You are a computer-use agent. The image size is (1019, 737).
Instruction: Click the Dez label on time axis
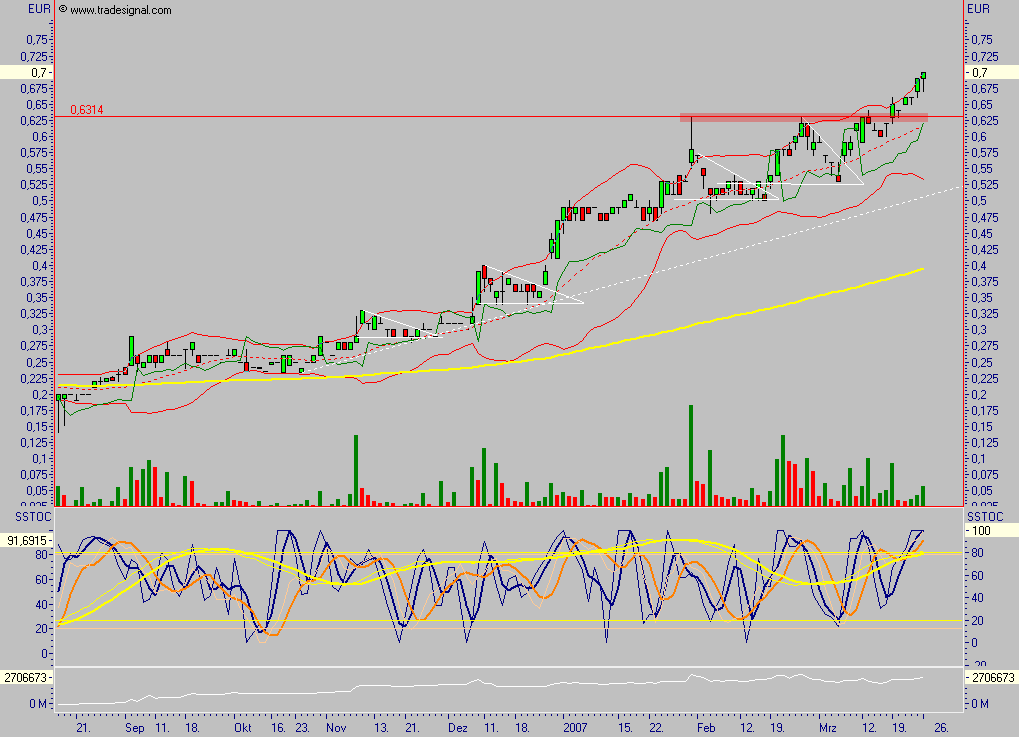point(457,729)
